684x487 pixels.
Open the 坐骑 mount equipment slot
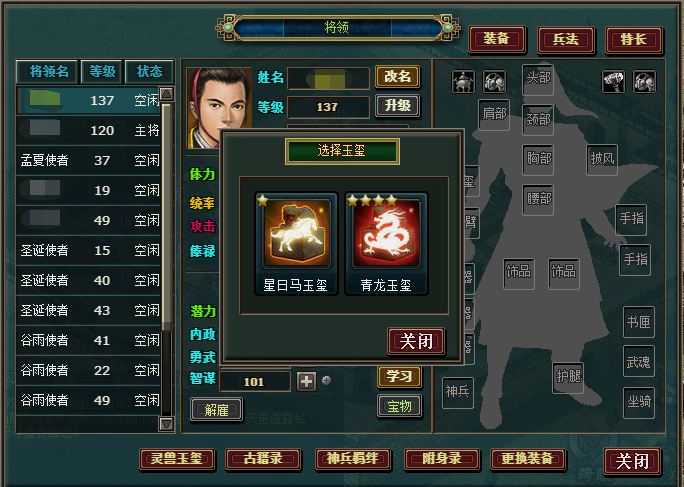[x=639, y=402]
